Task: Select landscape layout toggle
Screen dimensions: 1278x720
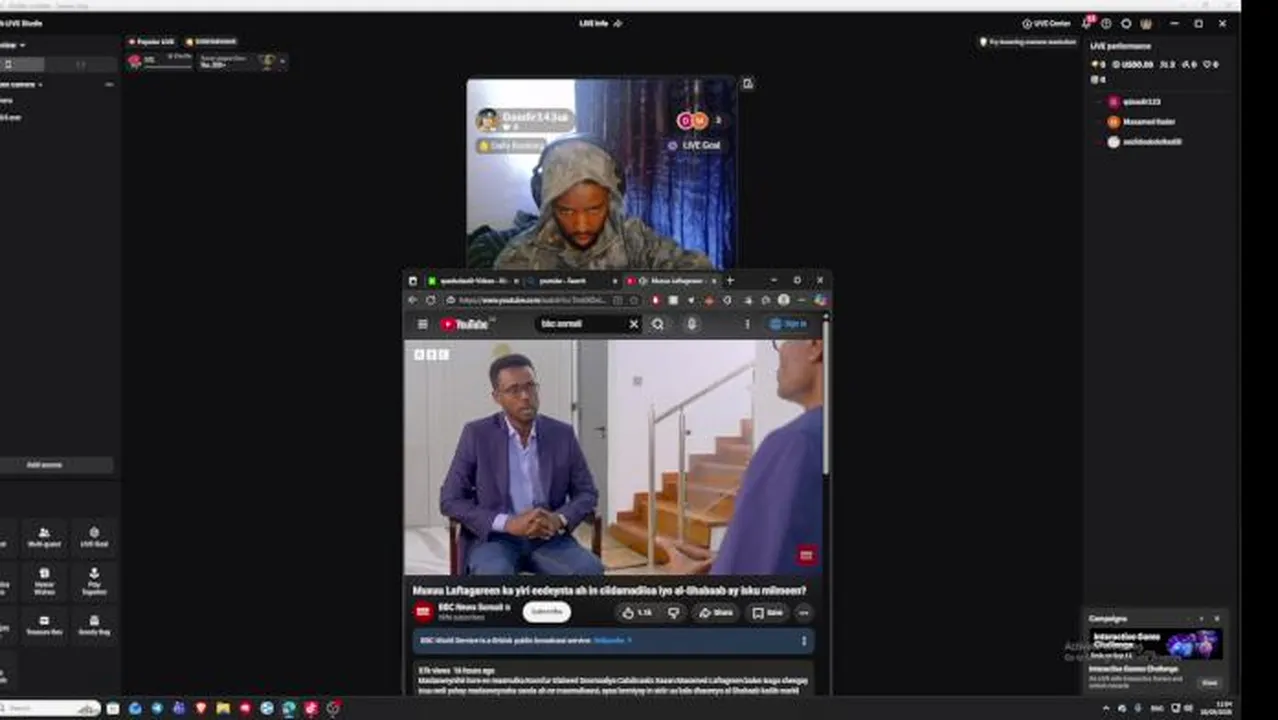Action: tap(80, 64)
